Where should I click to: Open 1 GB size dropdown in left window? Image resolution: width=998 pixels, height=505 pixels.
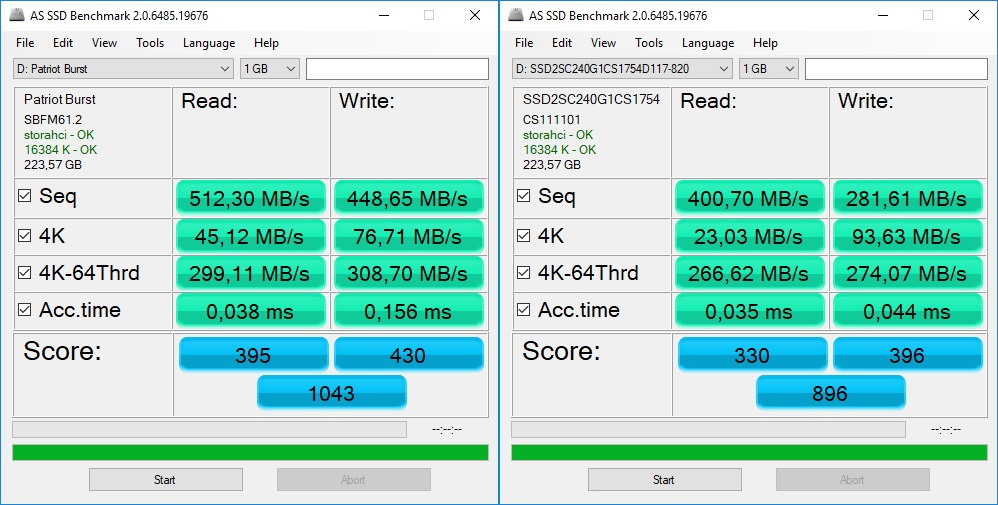270,69
